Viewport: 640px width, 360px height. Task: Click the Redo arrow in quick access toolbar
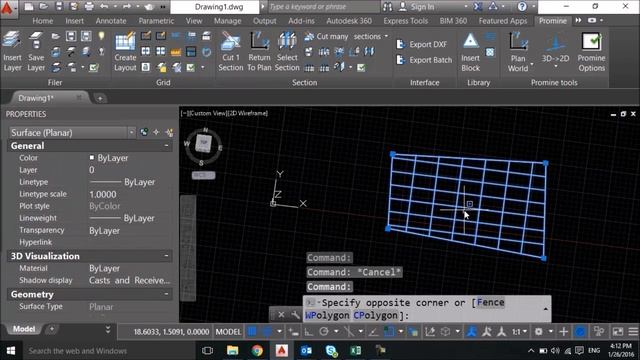point(127,7)
